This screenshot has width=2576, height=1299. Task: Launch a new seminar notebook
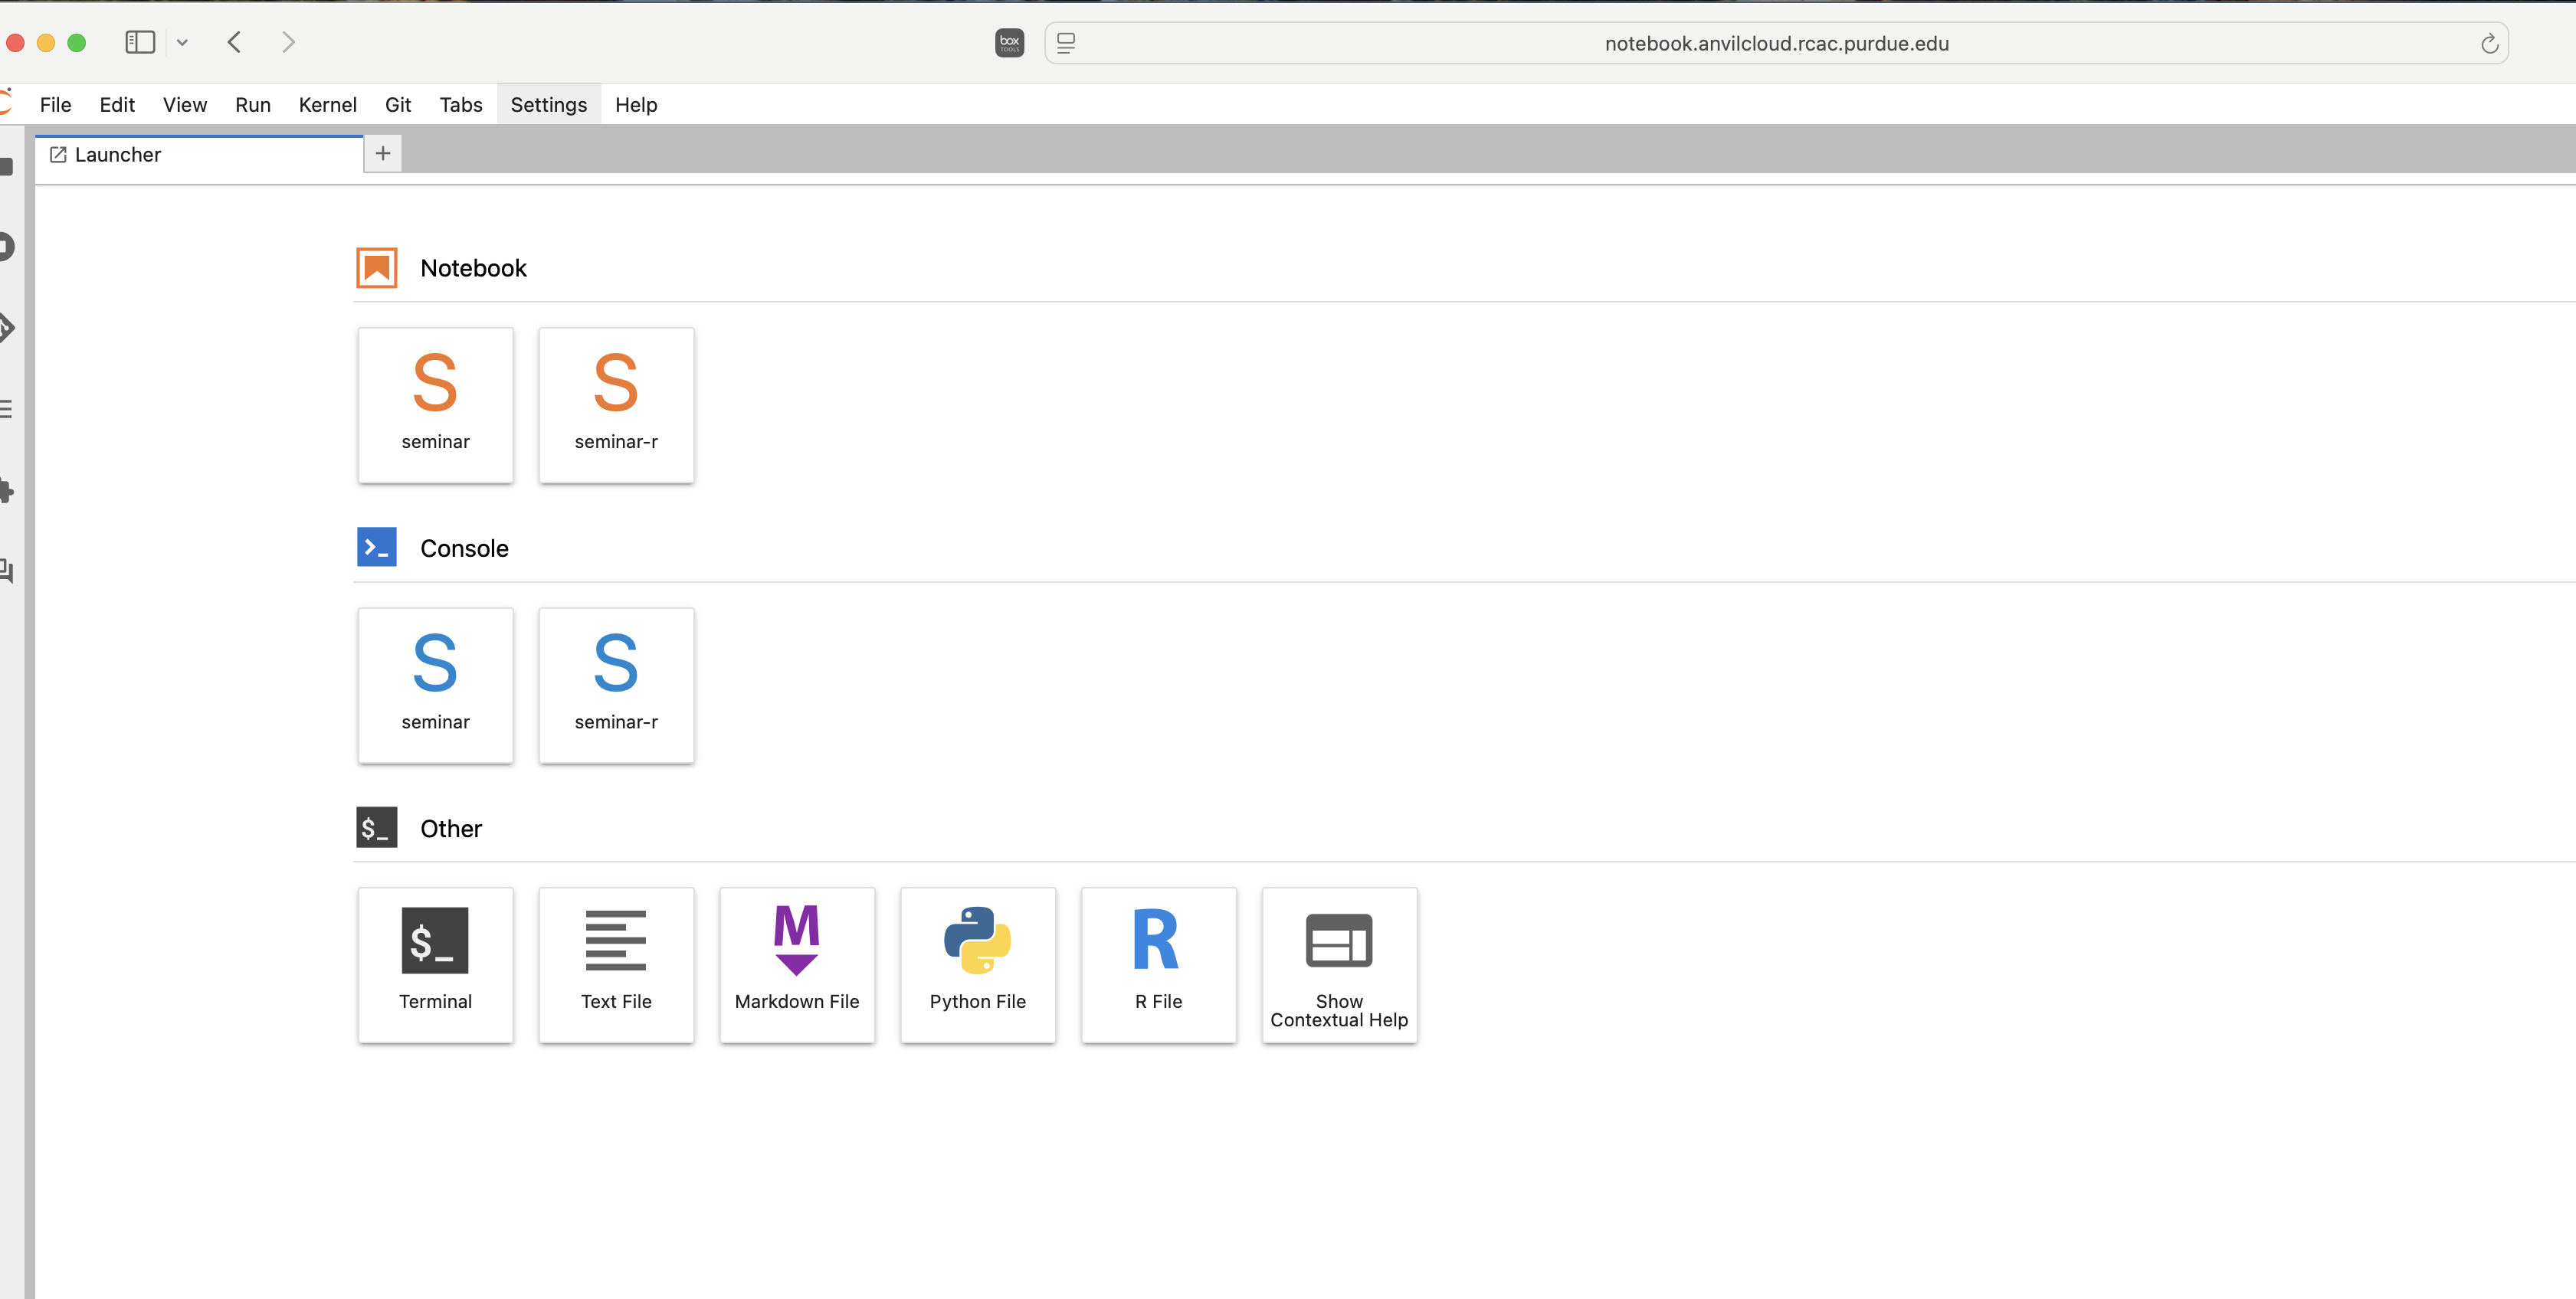coord(435,405)
